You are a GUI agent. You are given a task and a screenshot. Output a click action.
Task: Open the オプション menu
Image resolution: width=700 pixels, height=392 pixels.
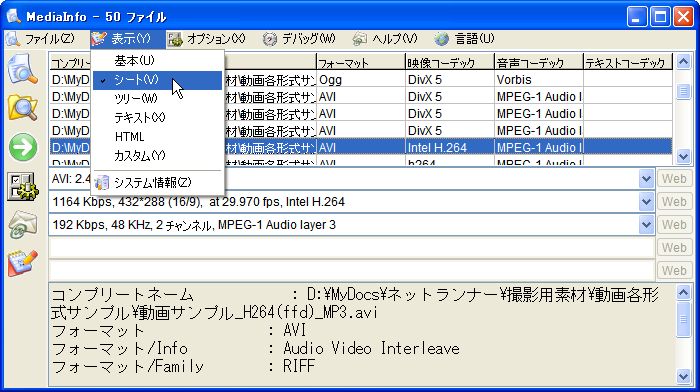click(x=207, y=39)
